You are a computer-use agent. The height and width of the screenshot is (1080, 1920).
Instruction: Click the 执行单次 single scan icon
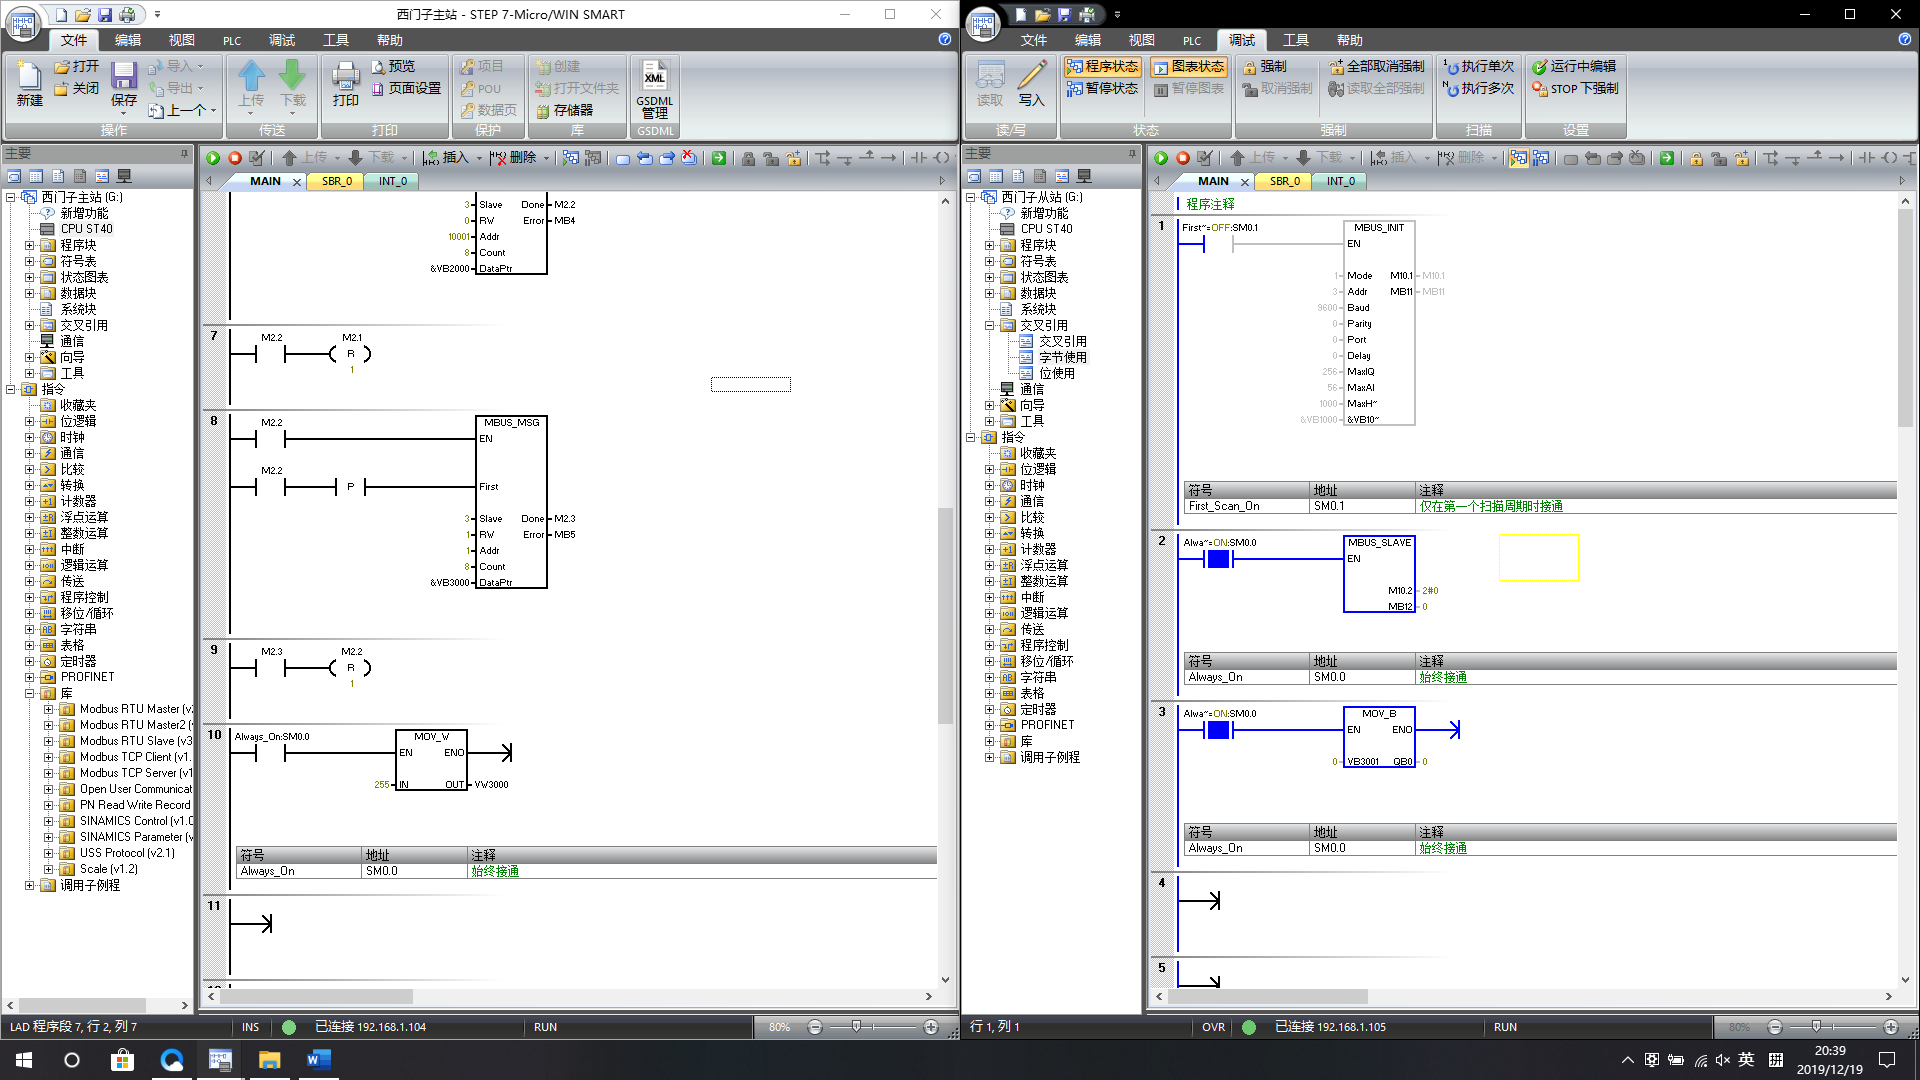[1478, 66]
